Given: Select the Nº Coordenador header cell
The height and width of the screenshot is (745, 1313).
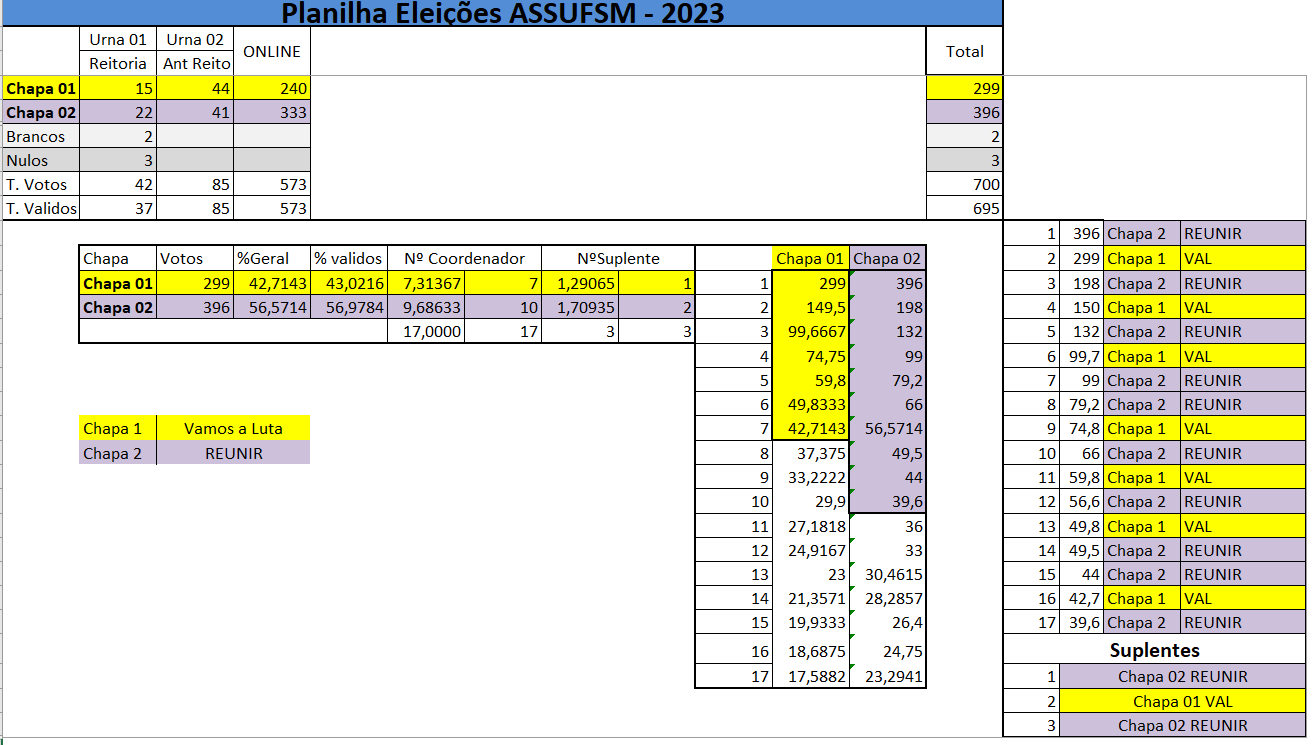Looking at the screenshot, I should point(464,258).
